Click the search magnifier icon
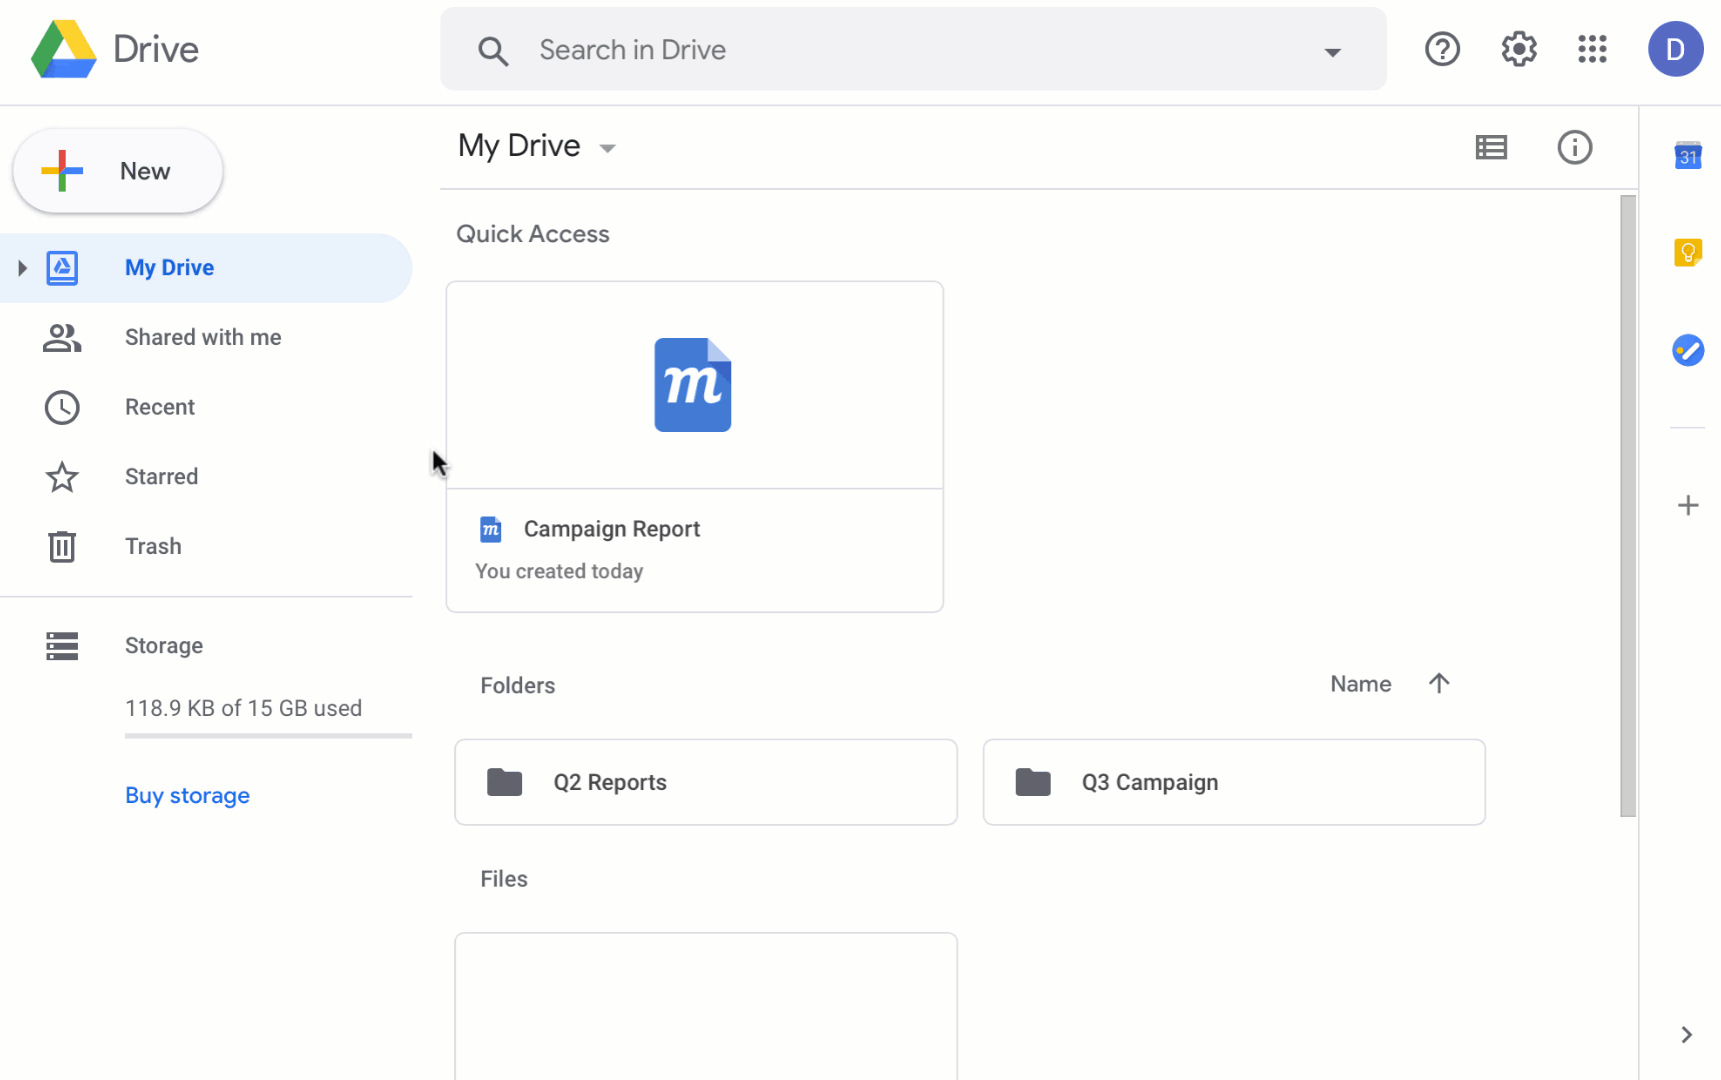This screenshot has width=1721, height=1080. click(x=493, y=50)
